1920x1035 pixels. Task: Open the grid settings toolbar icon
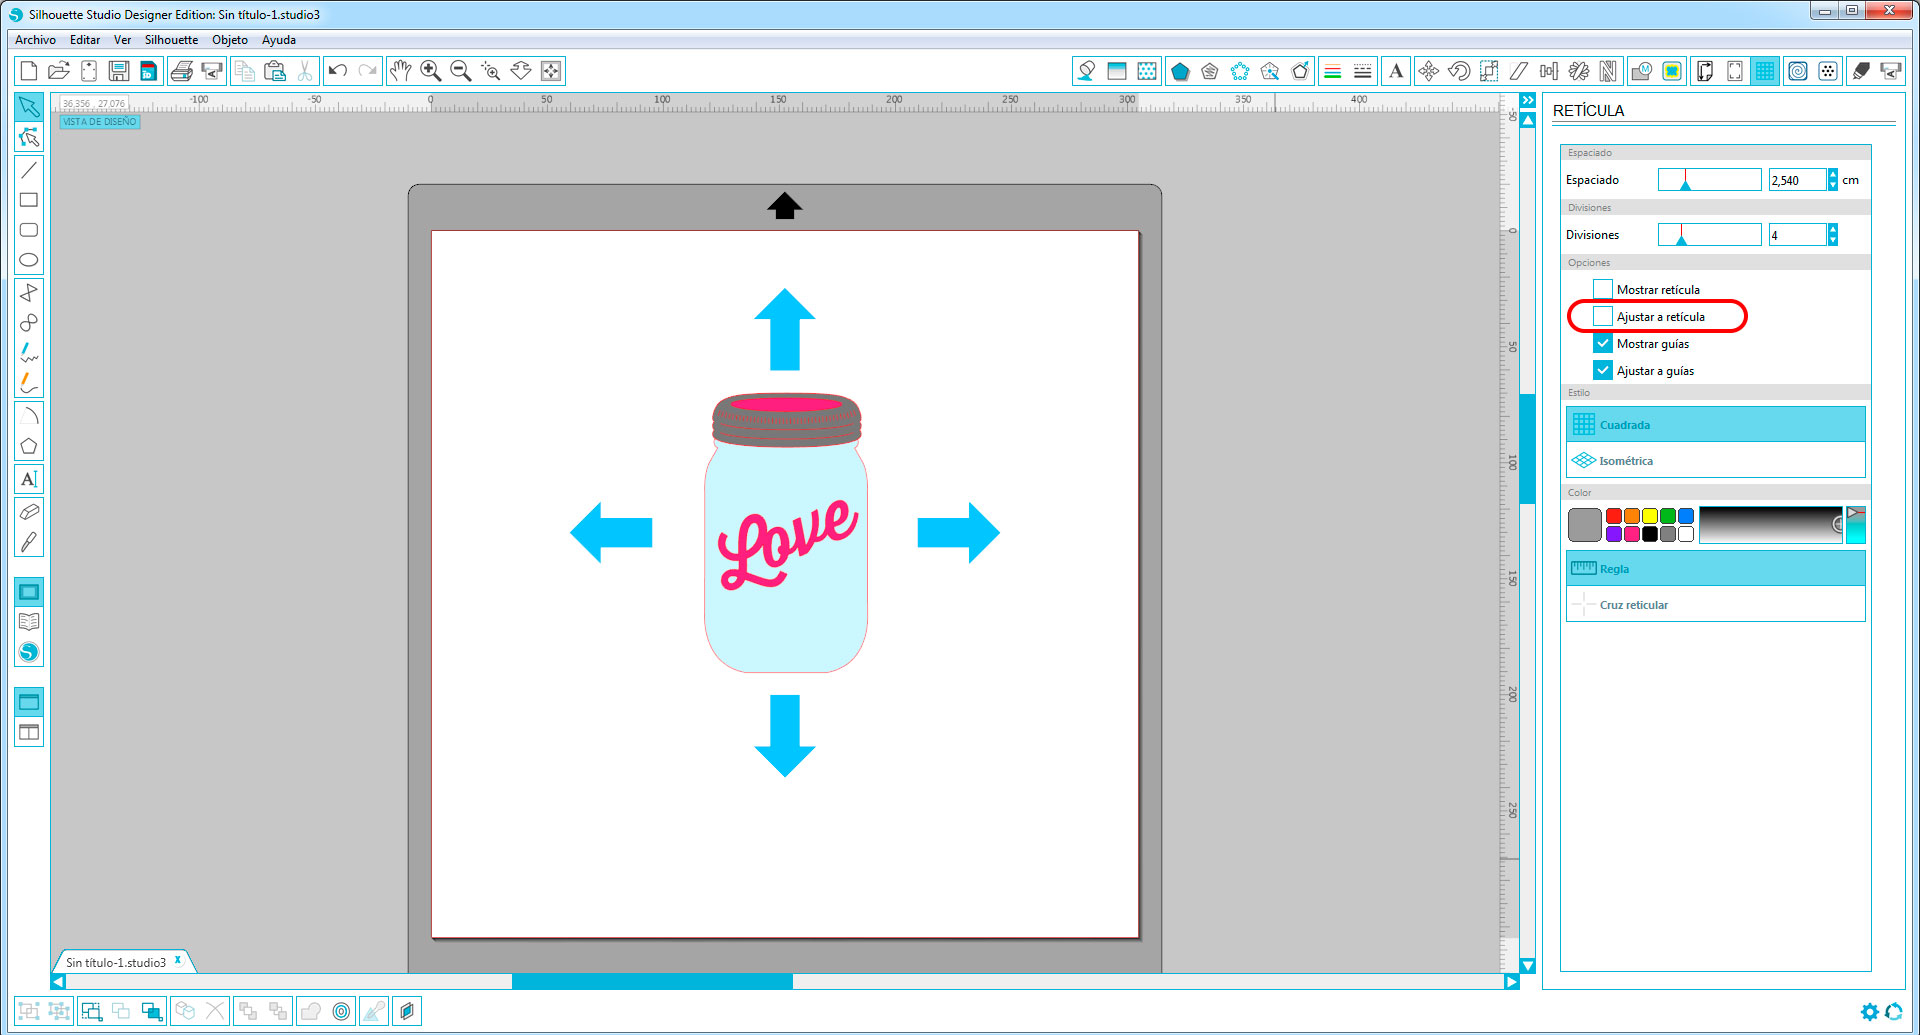1765,71
